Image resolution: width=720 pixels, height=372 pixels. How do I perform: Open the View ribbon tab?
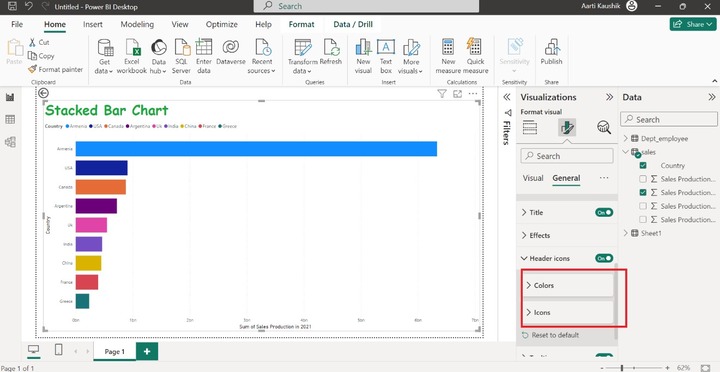coord(180,24)
